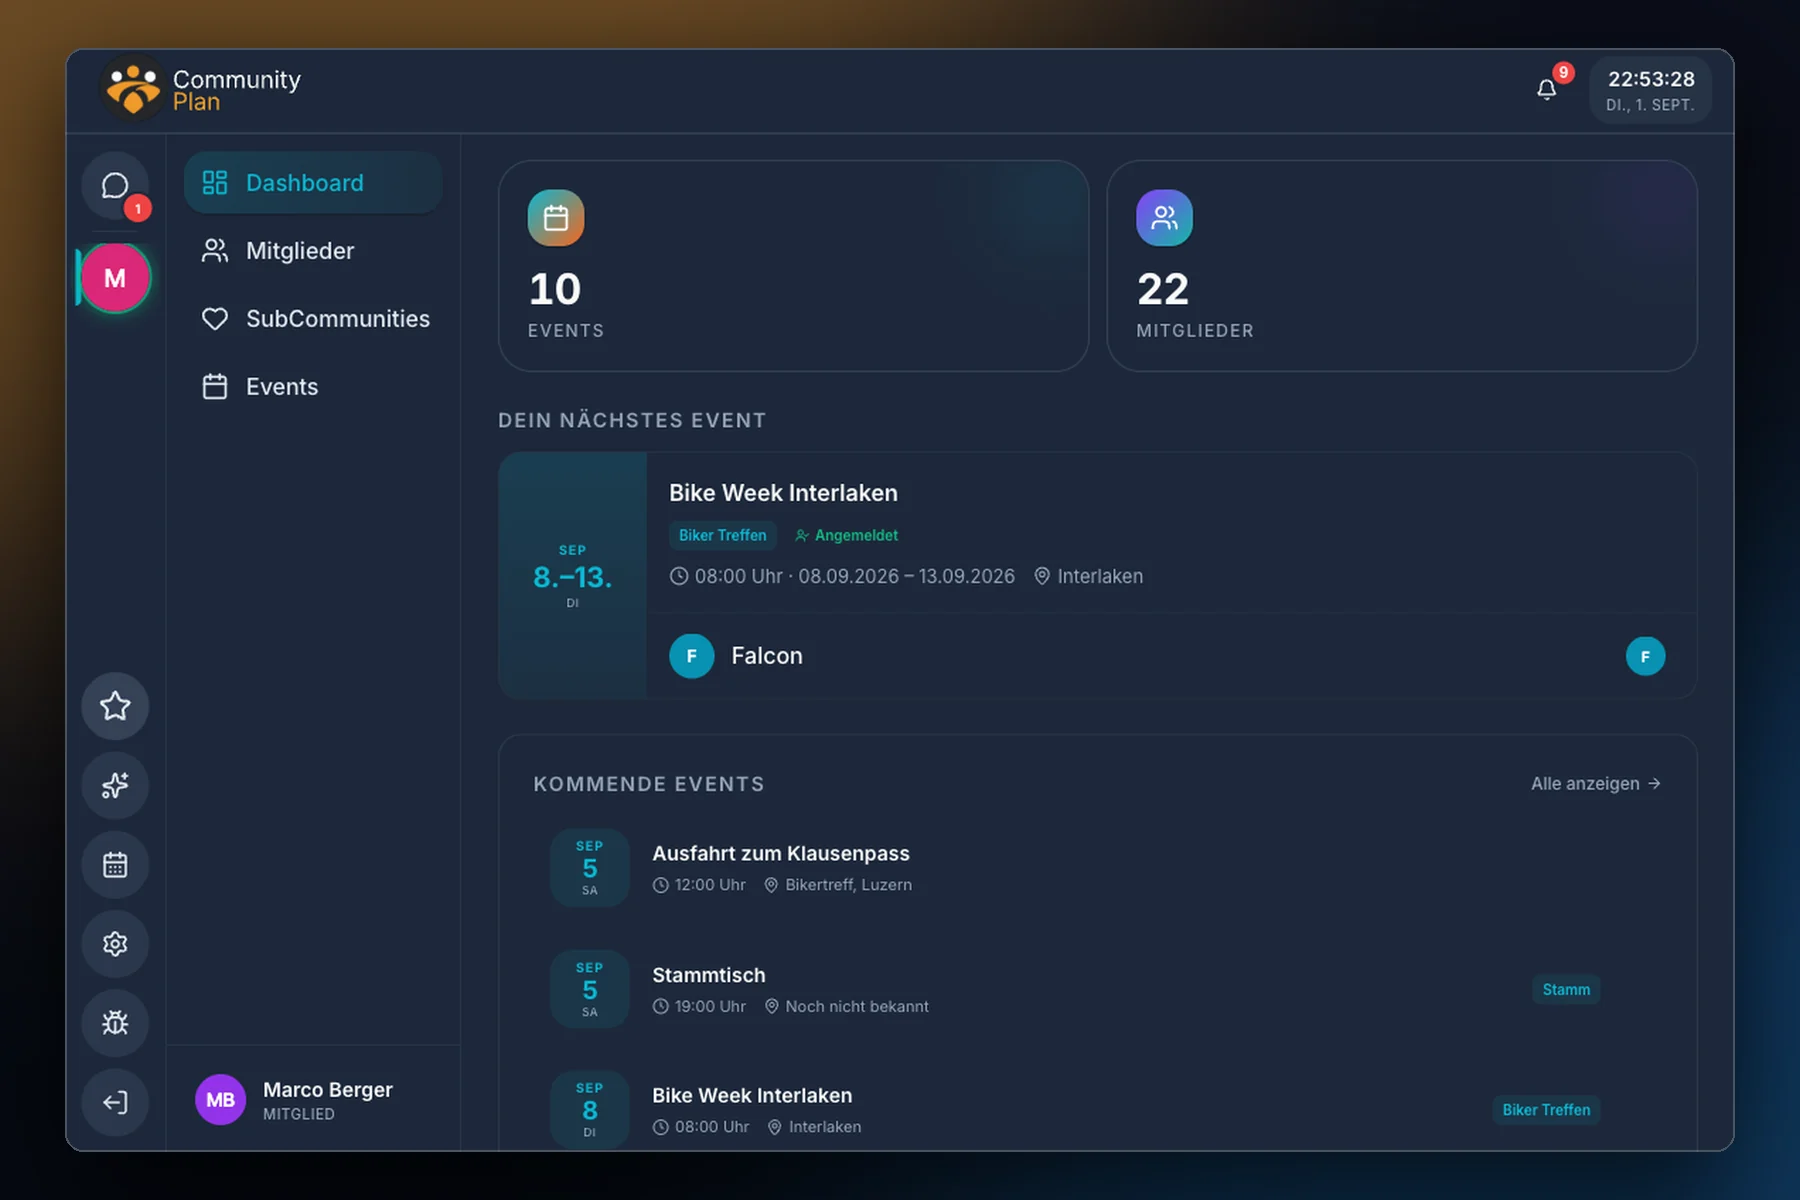Click the notification bell icon
The image size is (1800, 1200).
click(1546, 90)
